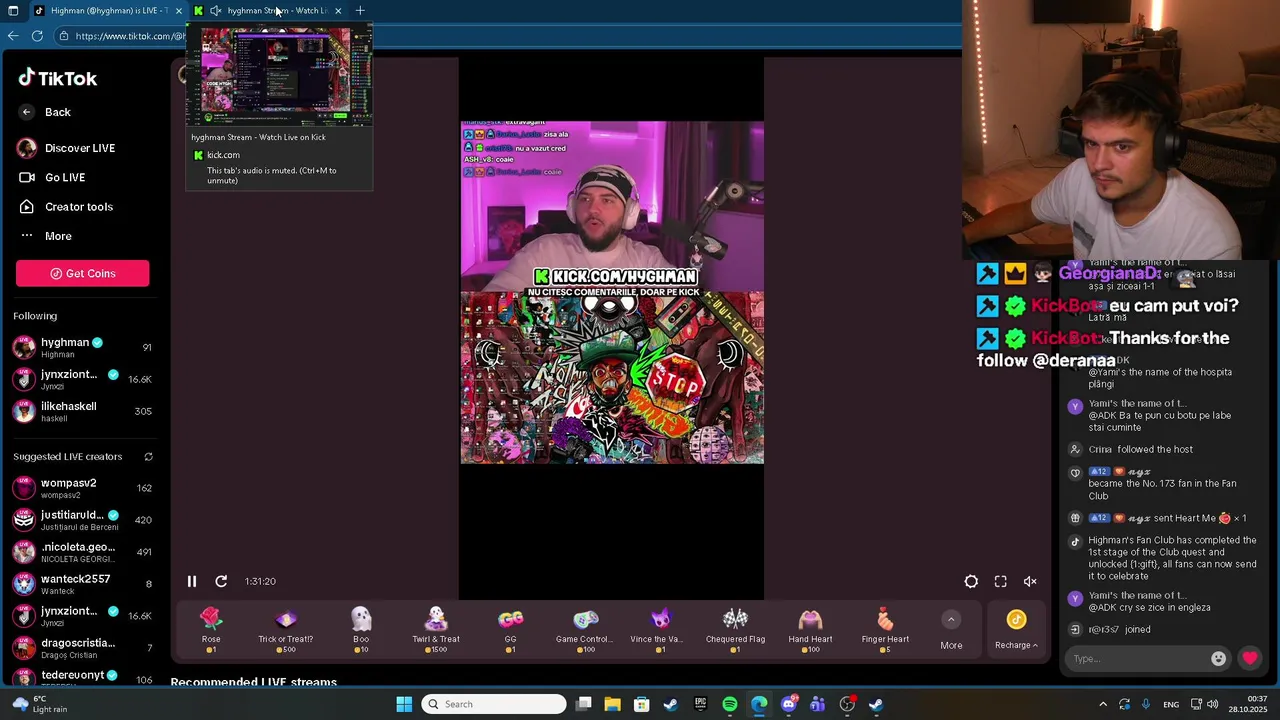Open the Windows Start menu
Viewport: 1280px width, 720px height.
point(404,704)
